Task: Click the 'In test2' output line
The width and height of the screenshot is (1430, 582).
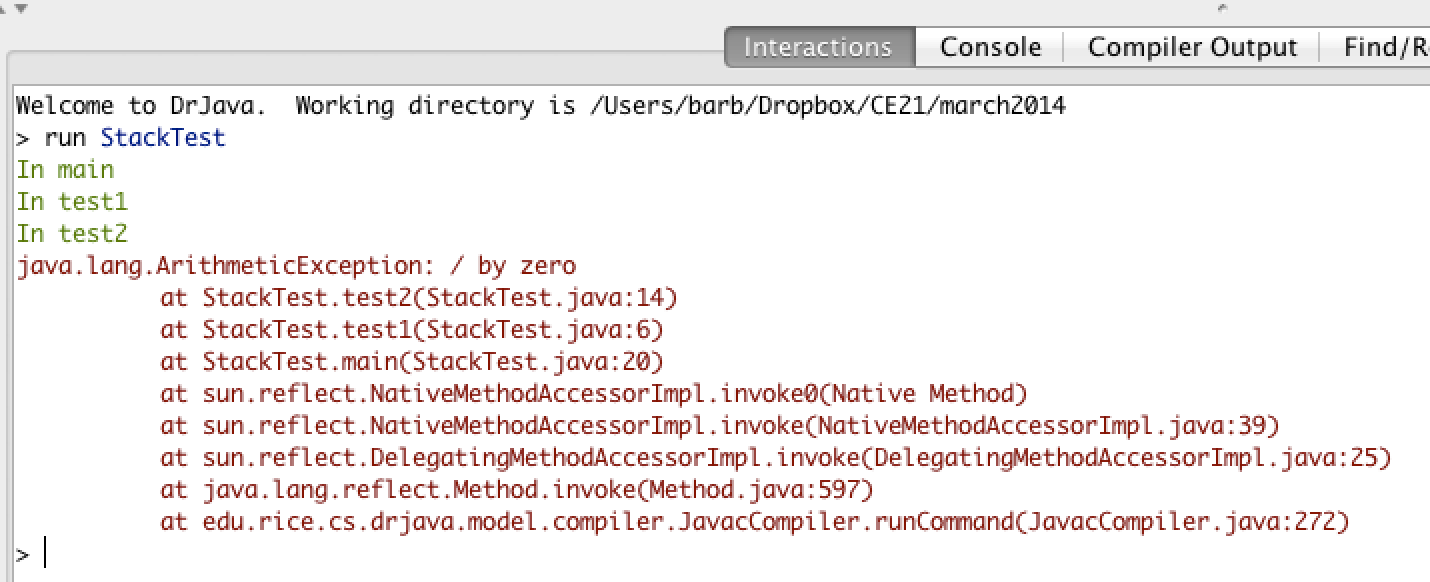Action: [x=72, y=234]
